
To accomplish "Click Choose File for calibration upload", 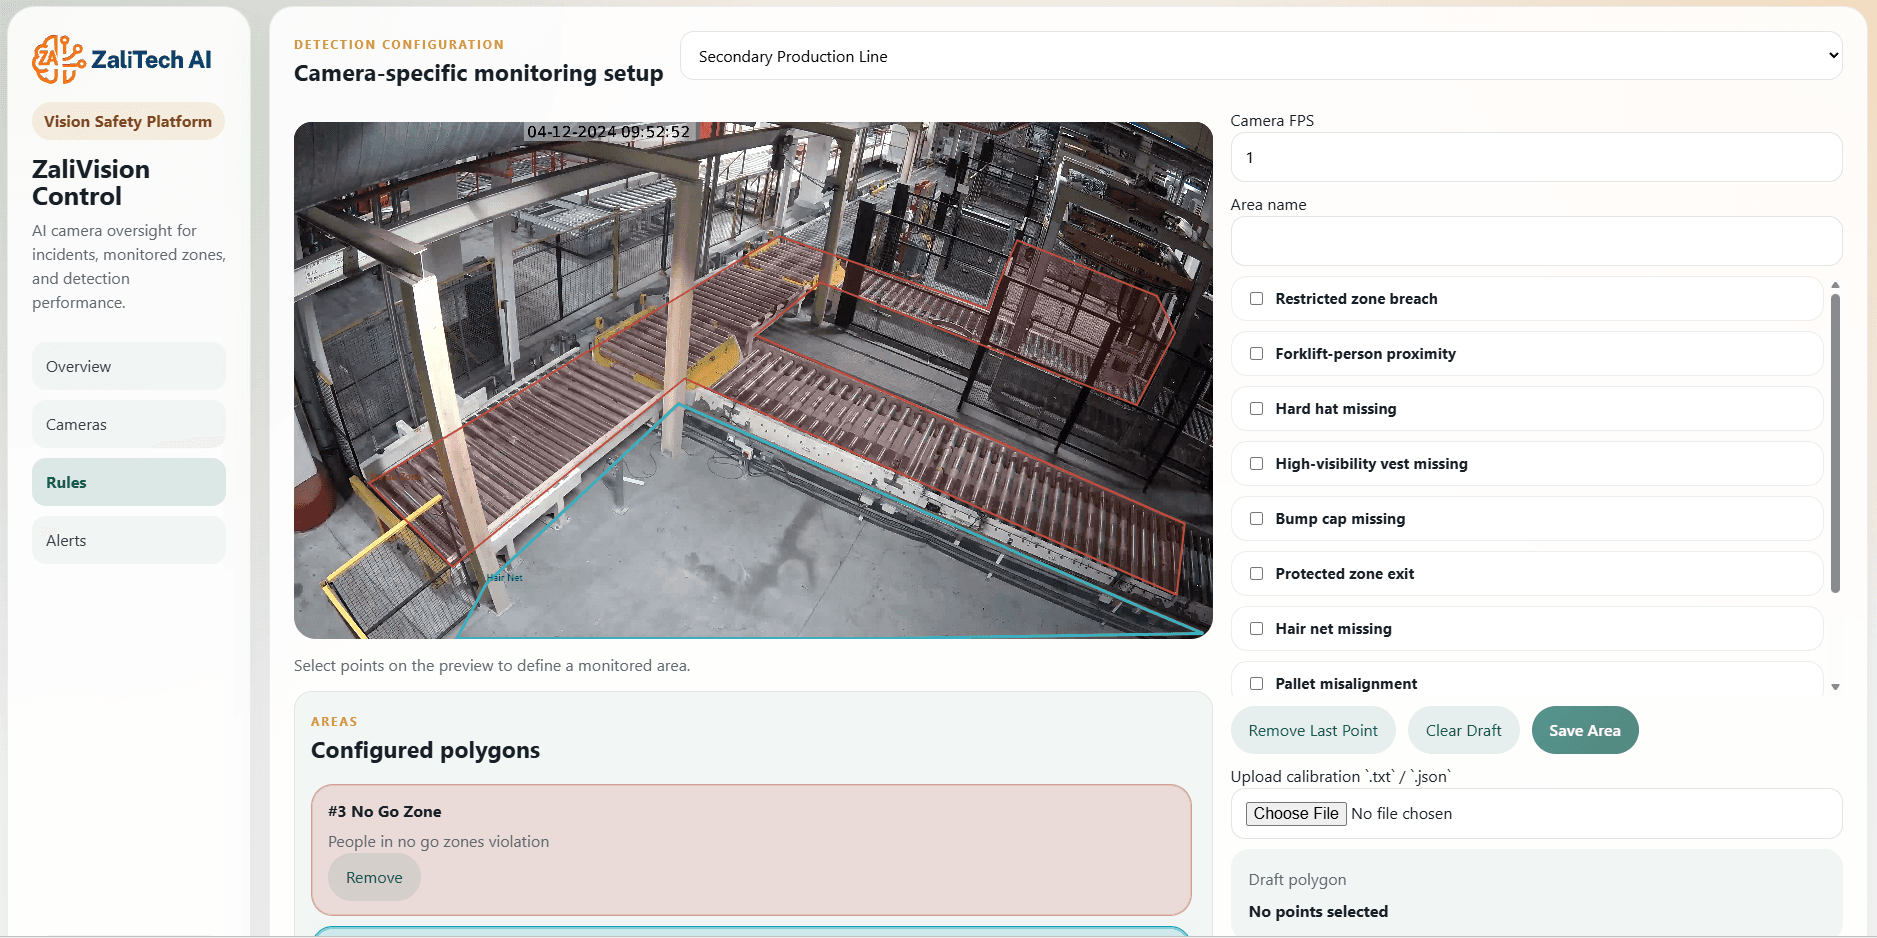I will [x=1296, y=814].
